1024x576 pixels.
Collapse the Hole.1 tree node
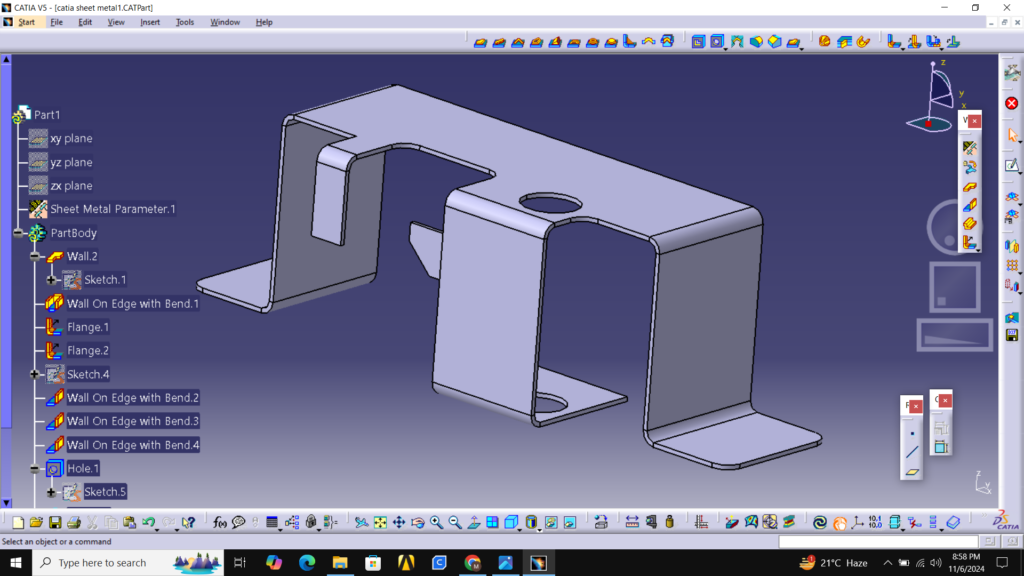click(35, 468)
